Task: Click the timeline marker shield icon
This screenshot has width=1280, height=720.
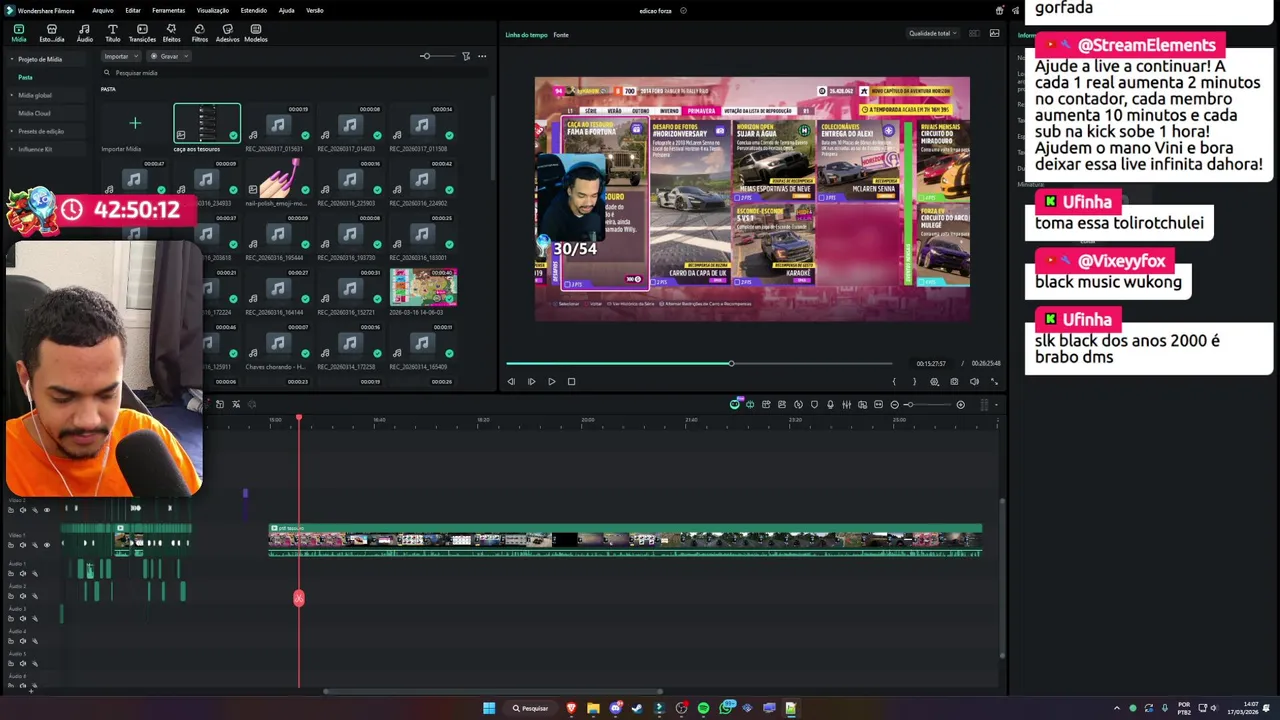Action: [x=814, y=405]
